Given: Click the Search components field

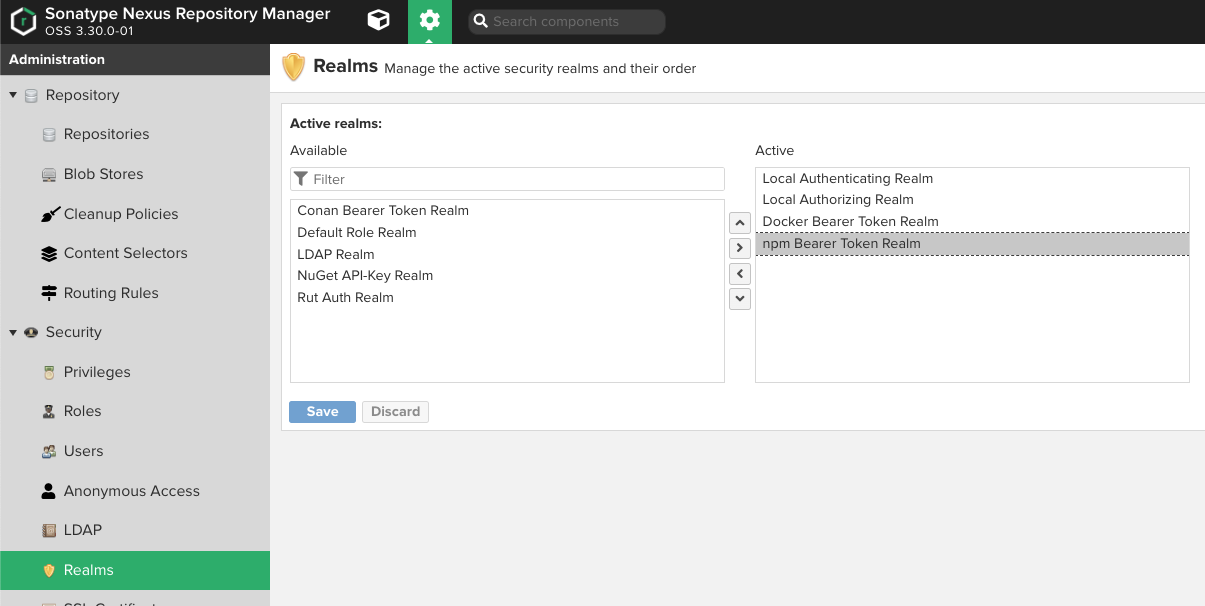Looking at the screenshot, I should pyautogui.click(x=567, y=22).
